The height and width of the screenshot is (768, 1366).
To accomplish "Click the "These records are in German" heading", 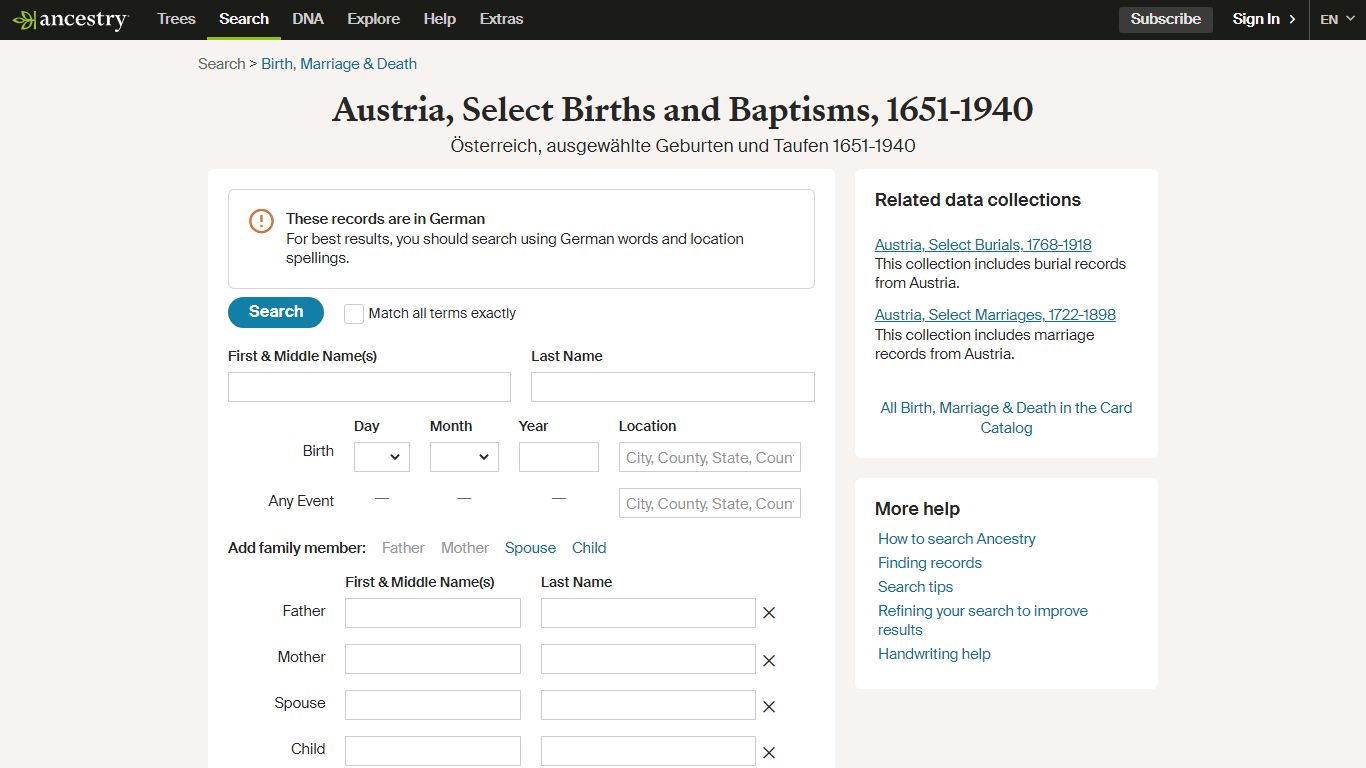I will pos(385,219).
